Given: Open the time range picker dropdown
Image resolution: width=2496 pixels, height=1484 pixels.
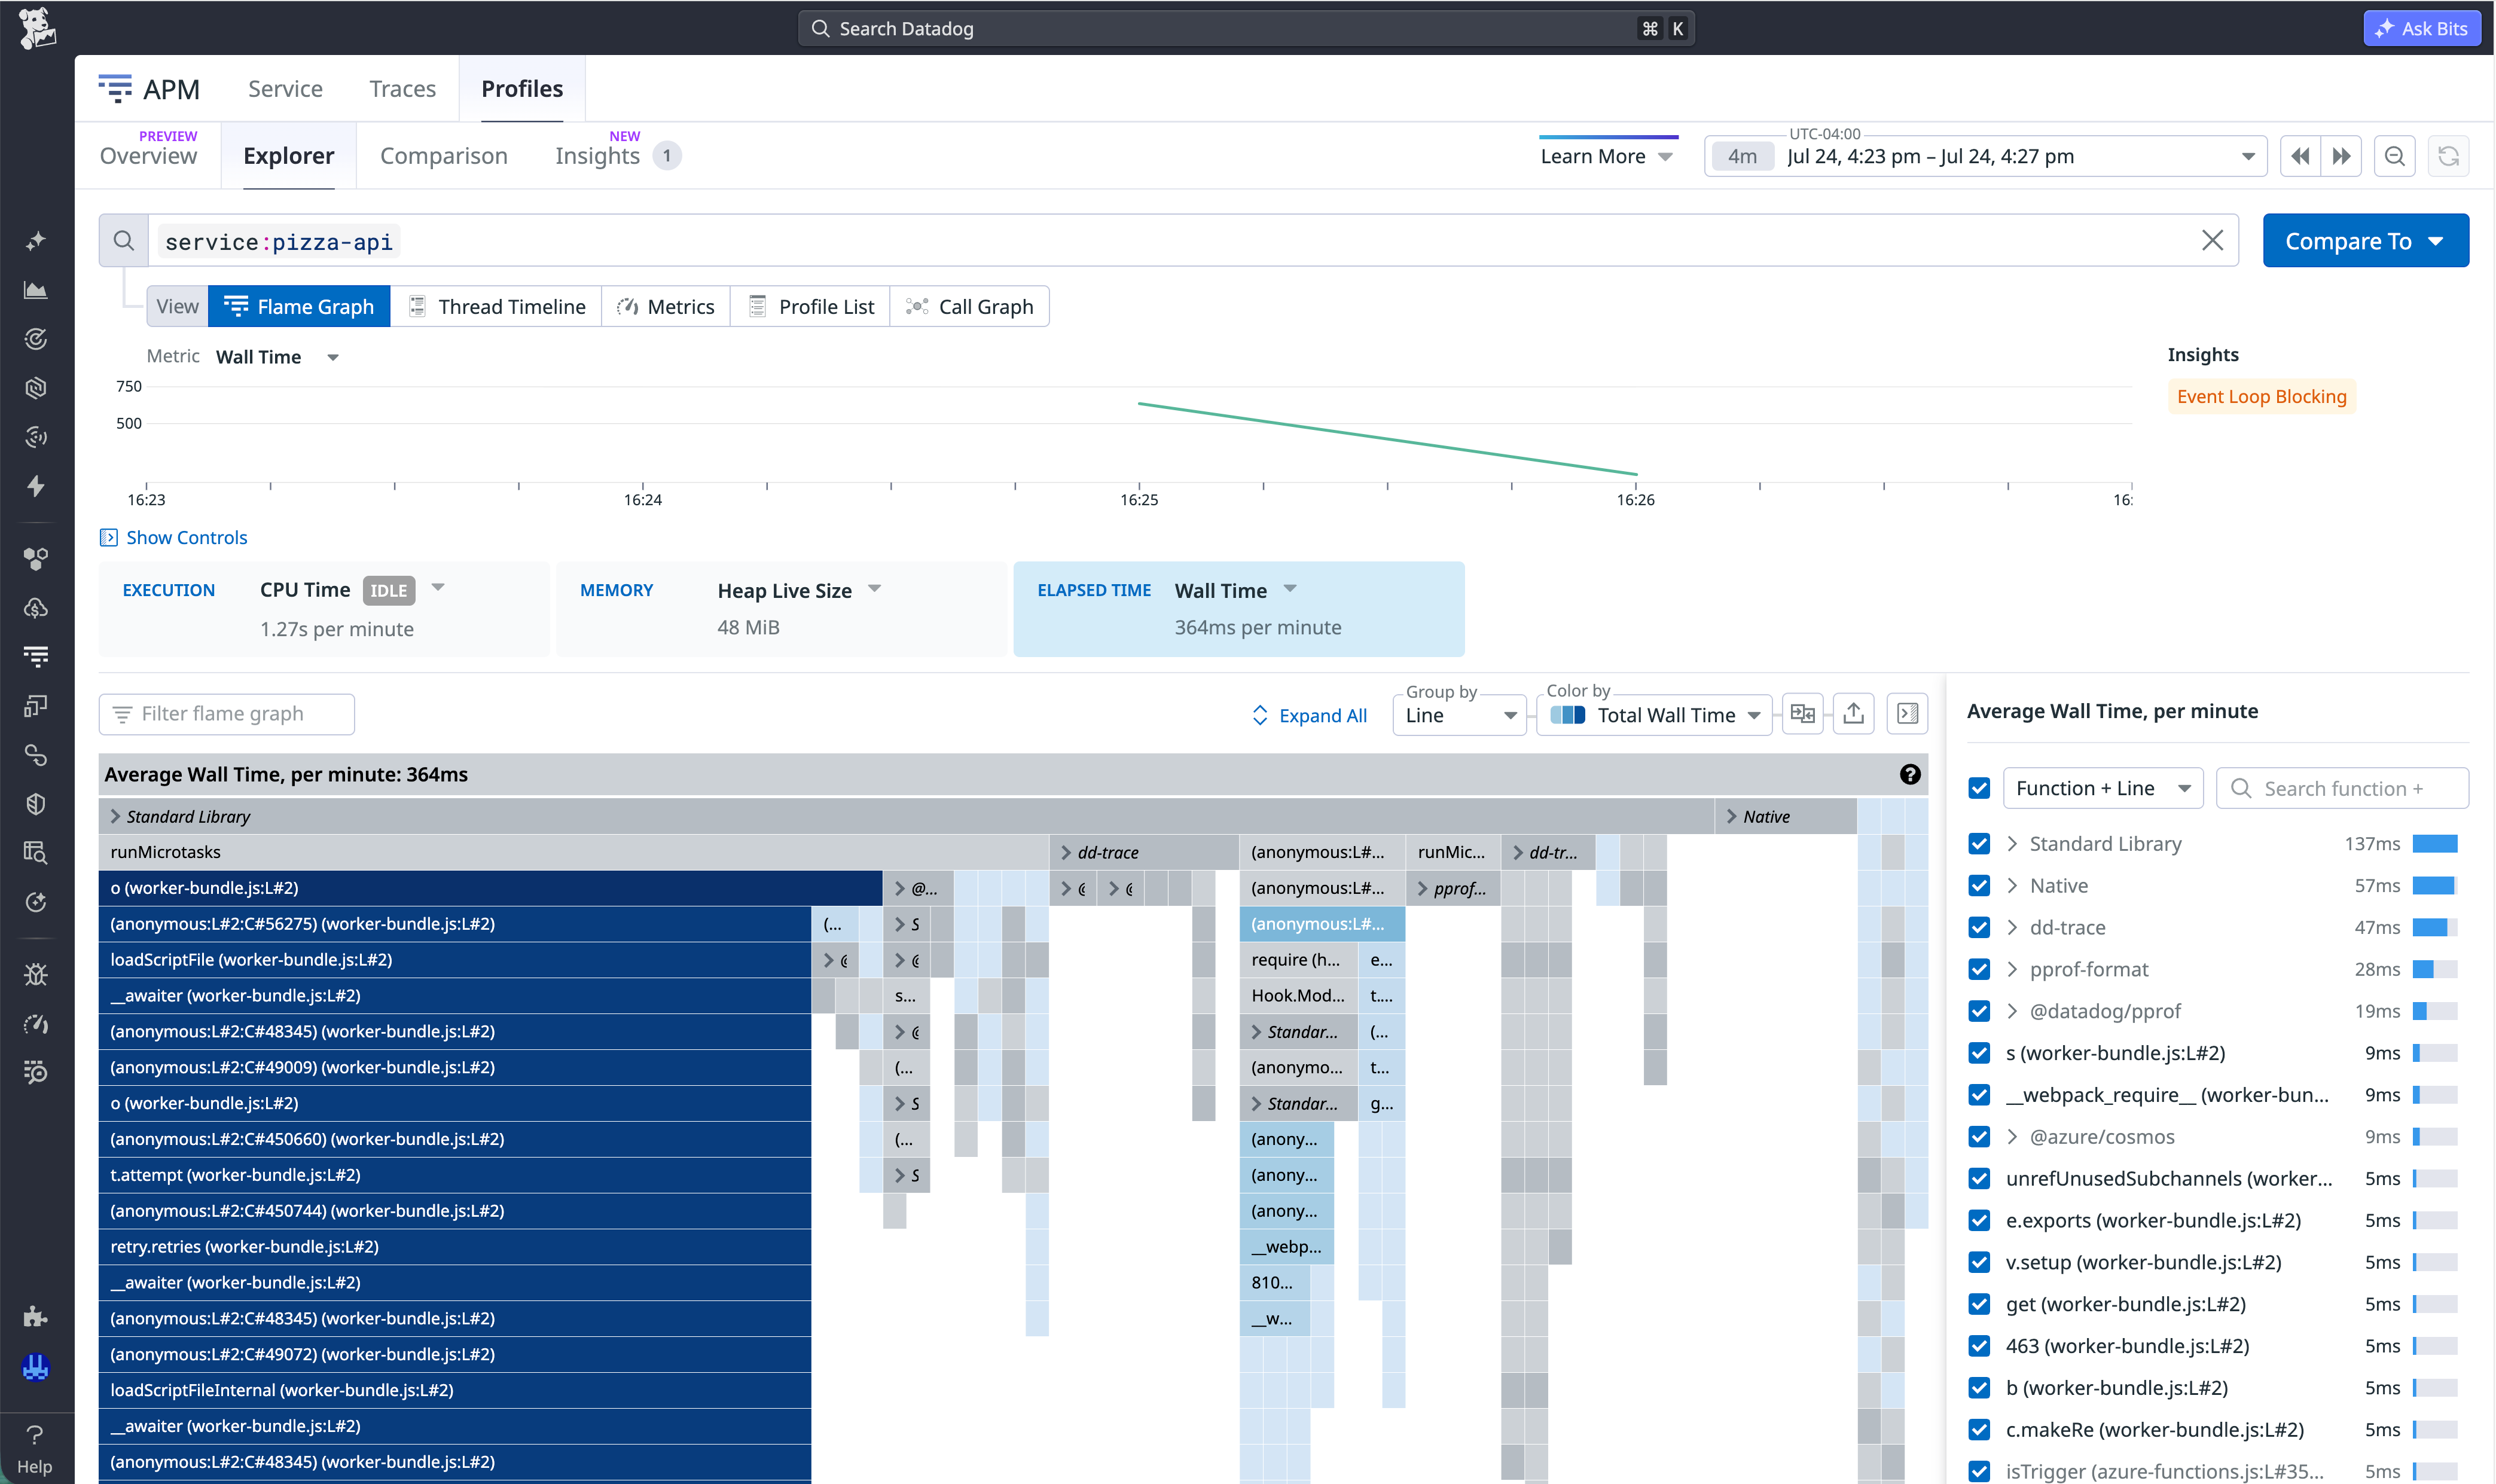Looking at the screenshot, I should coord(1985,156).
